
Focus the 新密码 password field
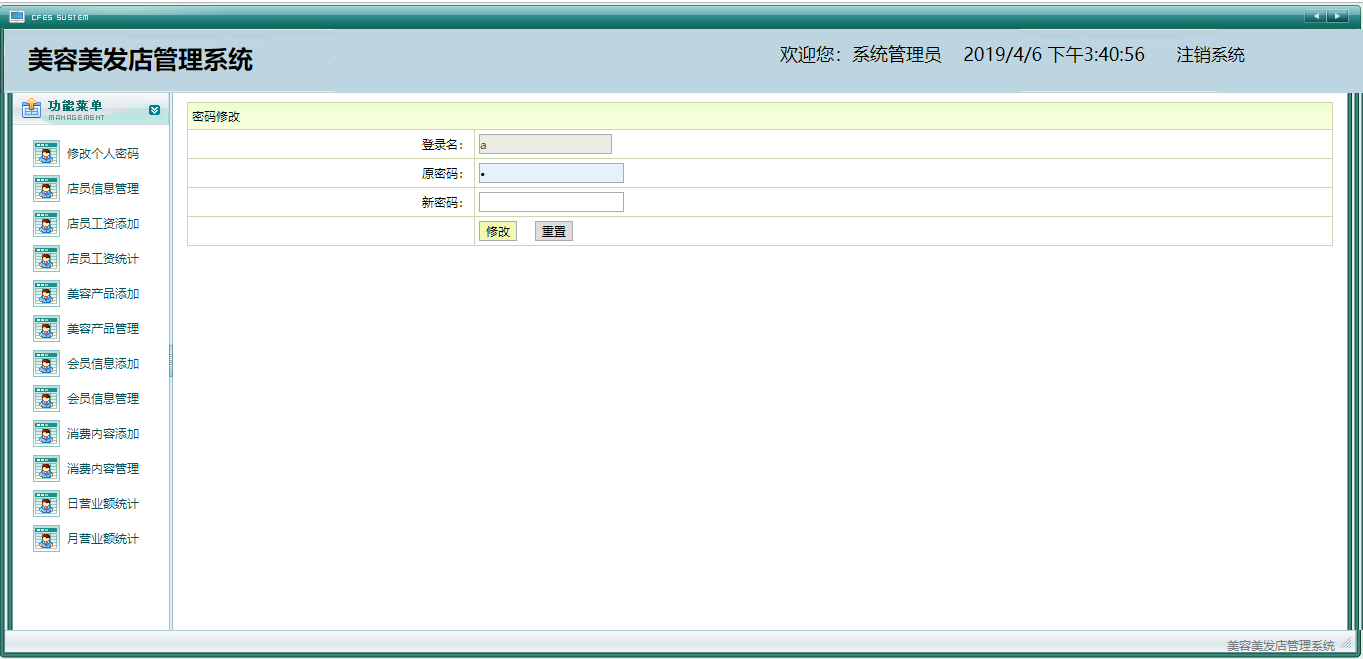point(551,203)
